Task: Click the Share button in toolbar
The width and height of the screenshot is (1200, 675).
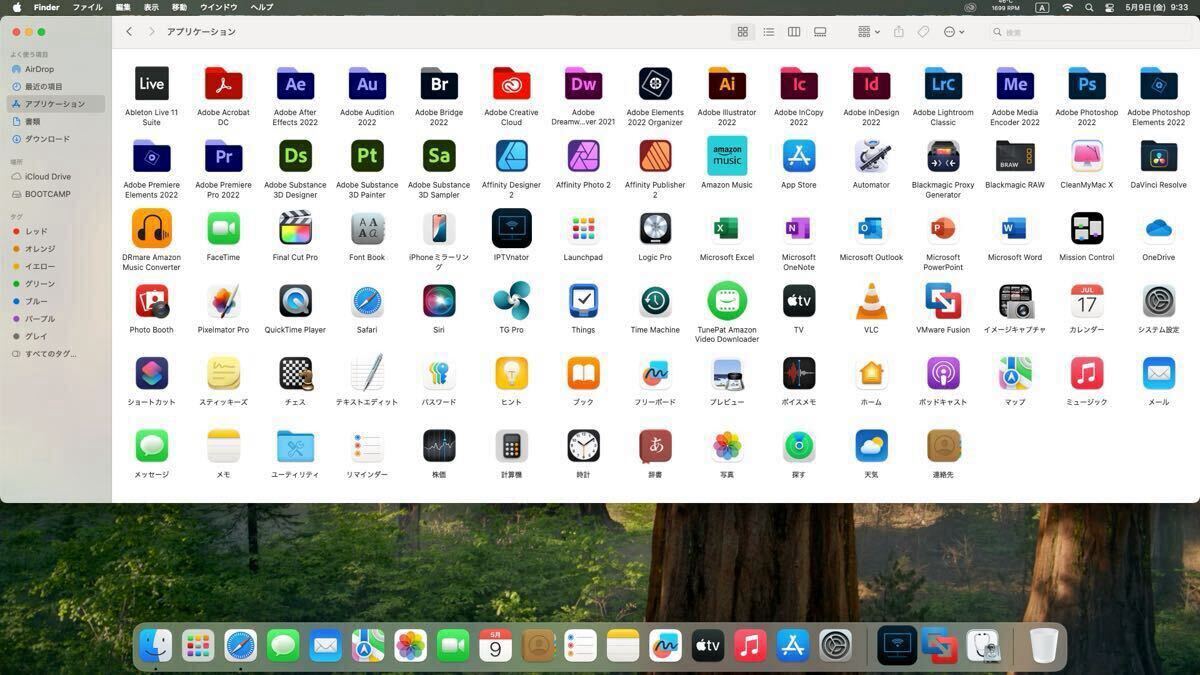Action: (899, 32)
